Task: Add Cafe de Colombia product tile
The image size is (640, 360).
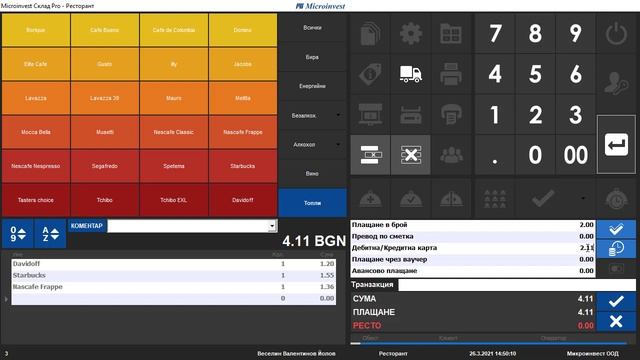Action: [x=174, y=30]
